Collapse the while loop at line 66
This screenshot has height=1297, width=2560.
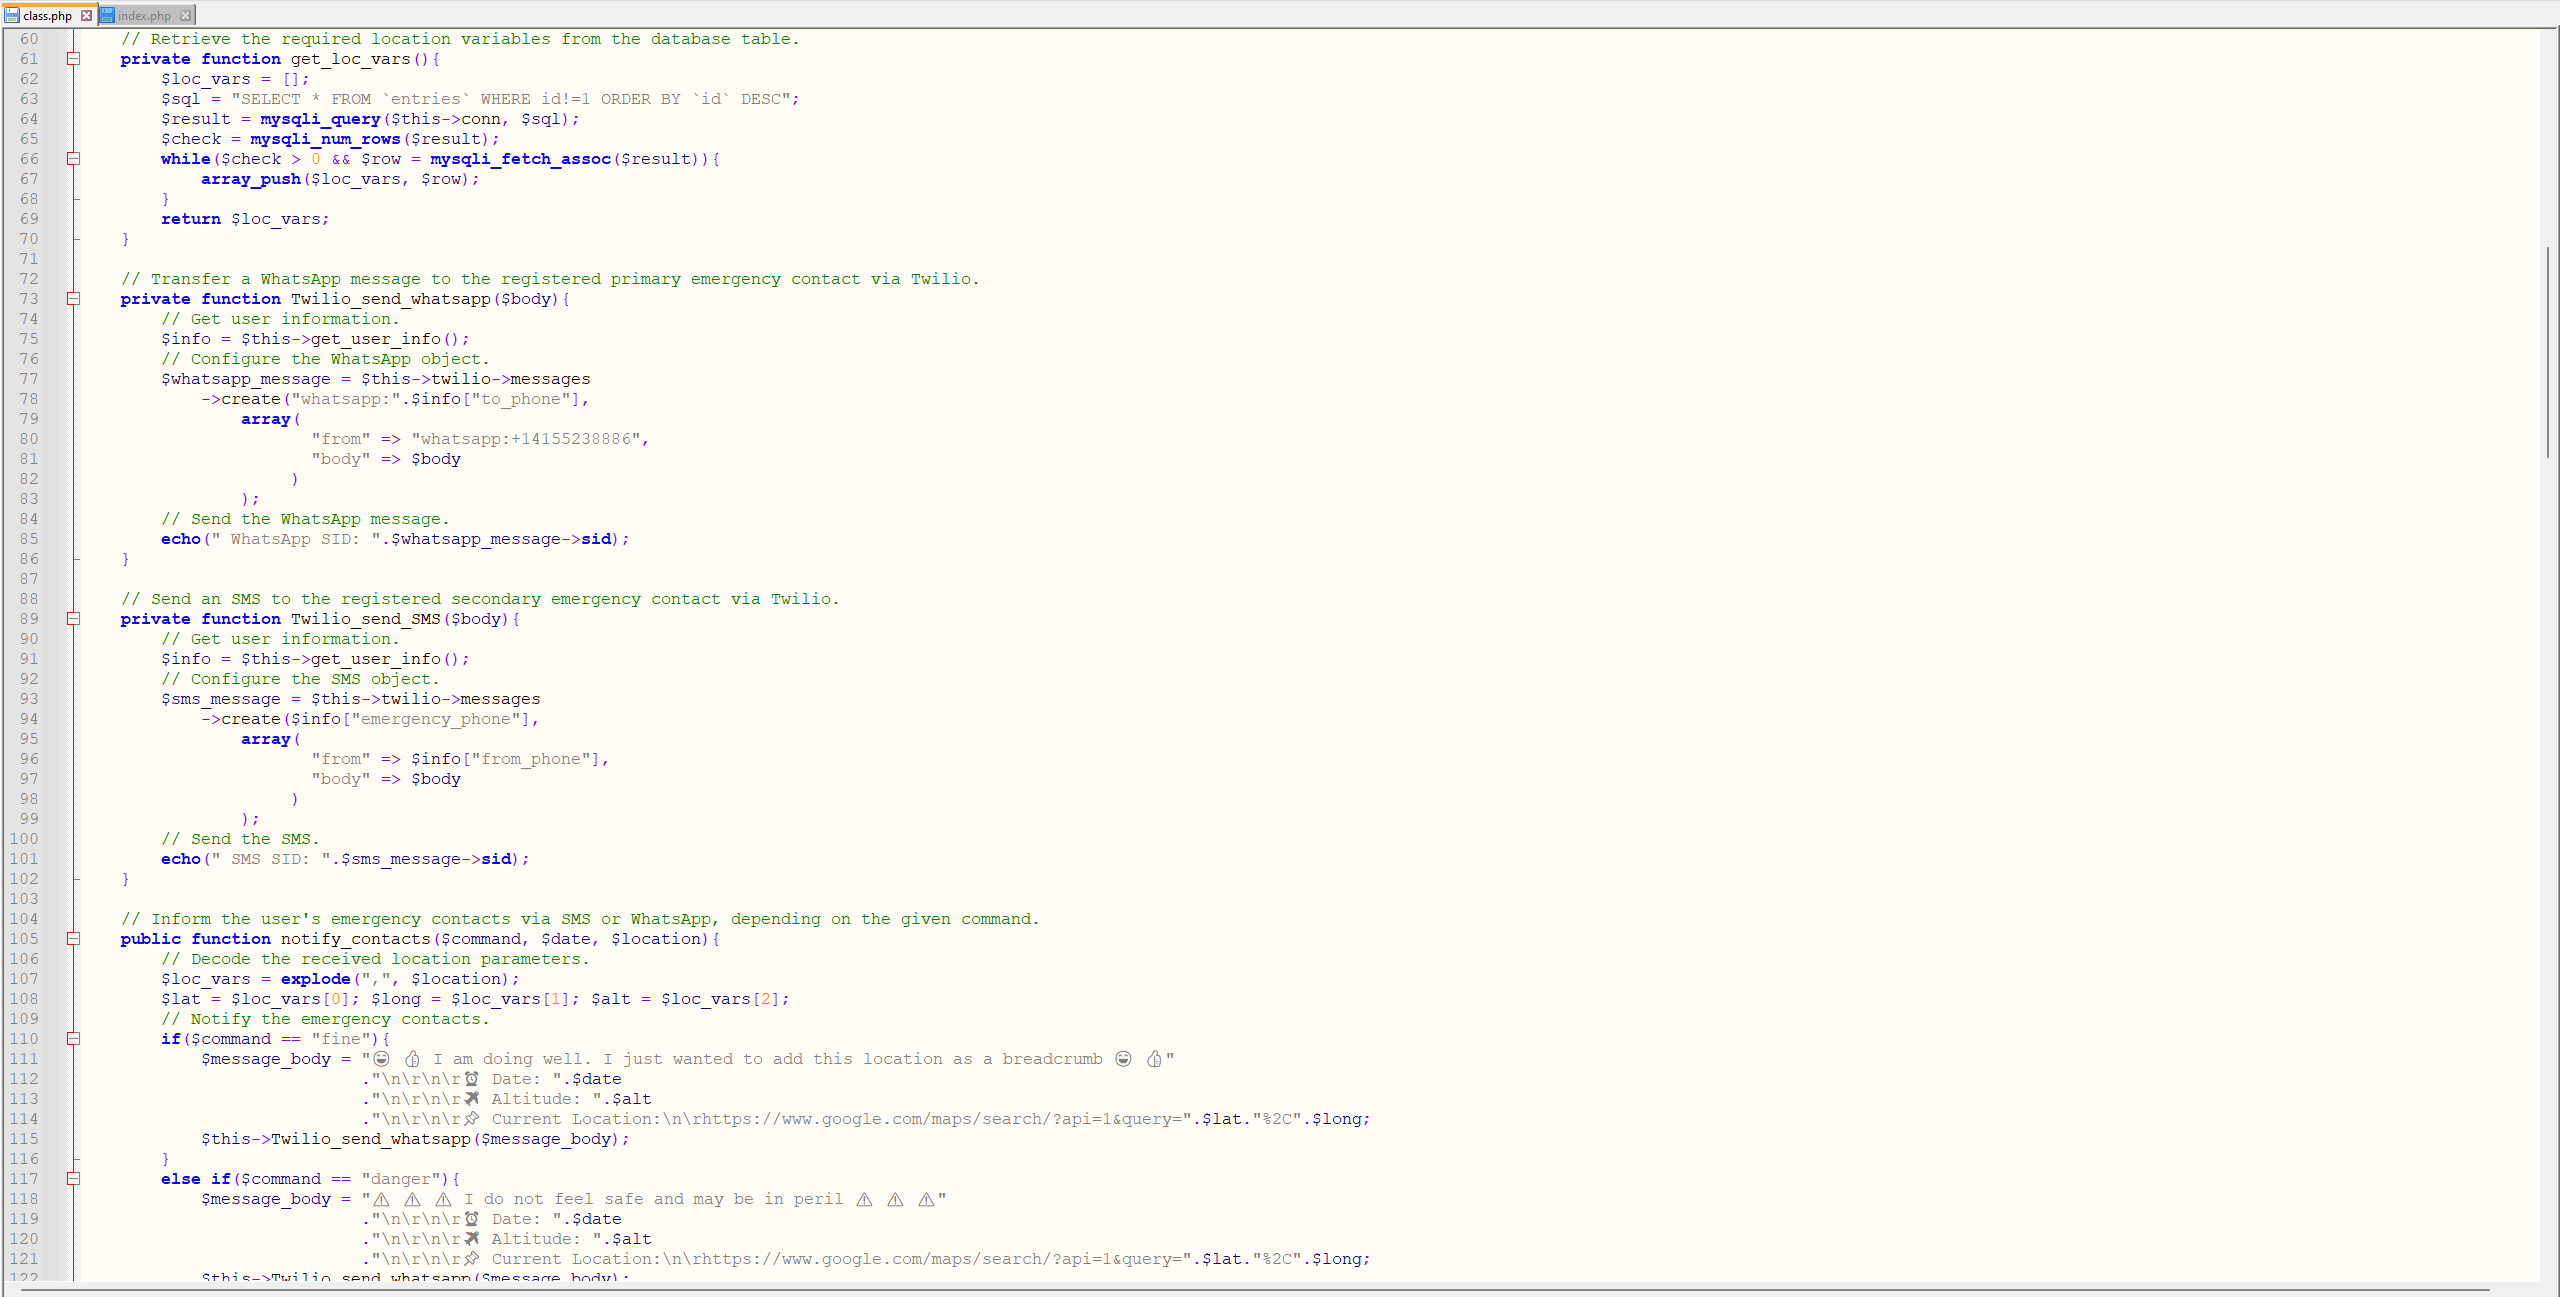click(x=73, y=158)
